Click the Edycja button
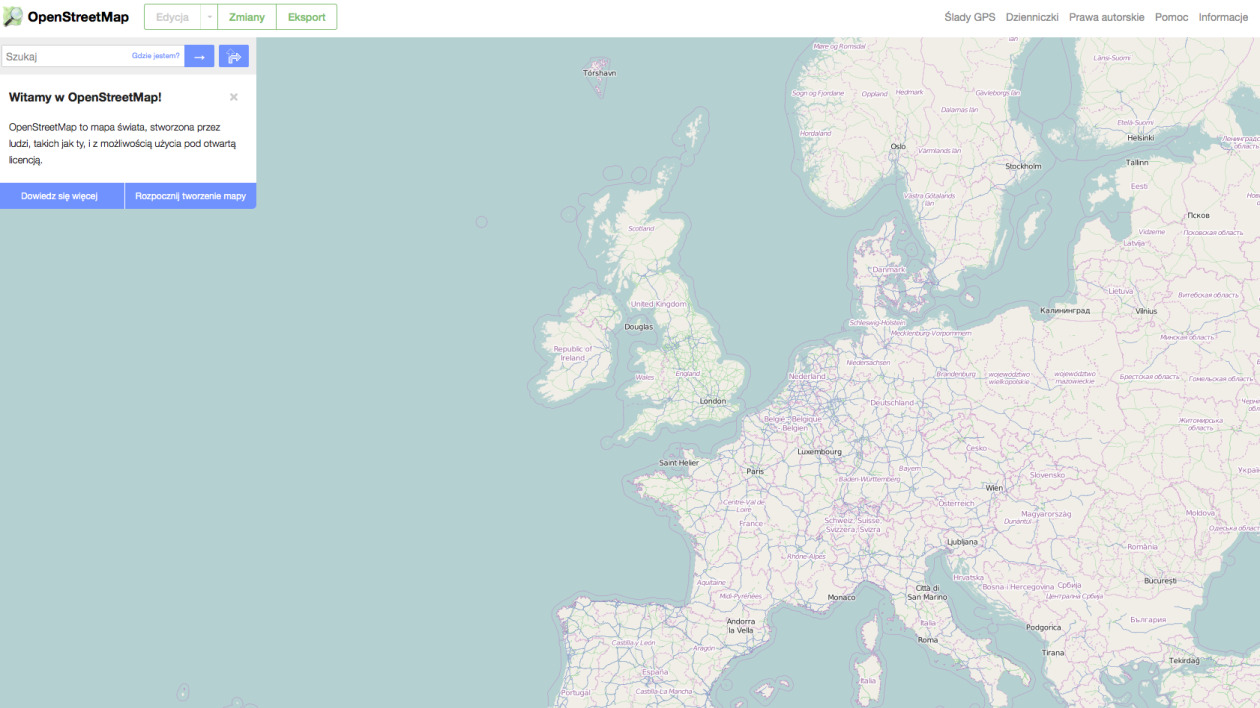1260x708 pixels. 172,17
